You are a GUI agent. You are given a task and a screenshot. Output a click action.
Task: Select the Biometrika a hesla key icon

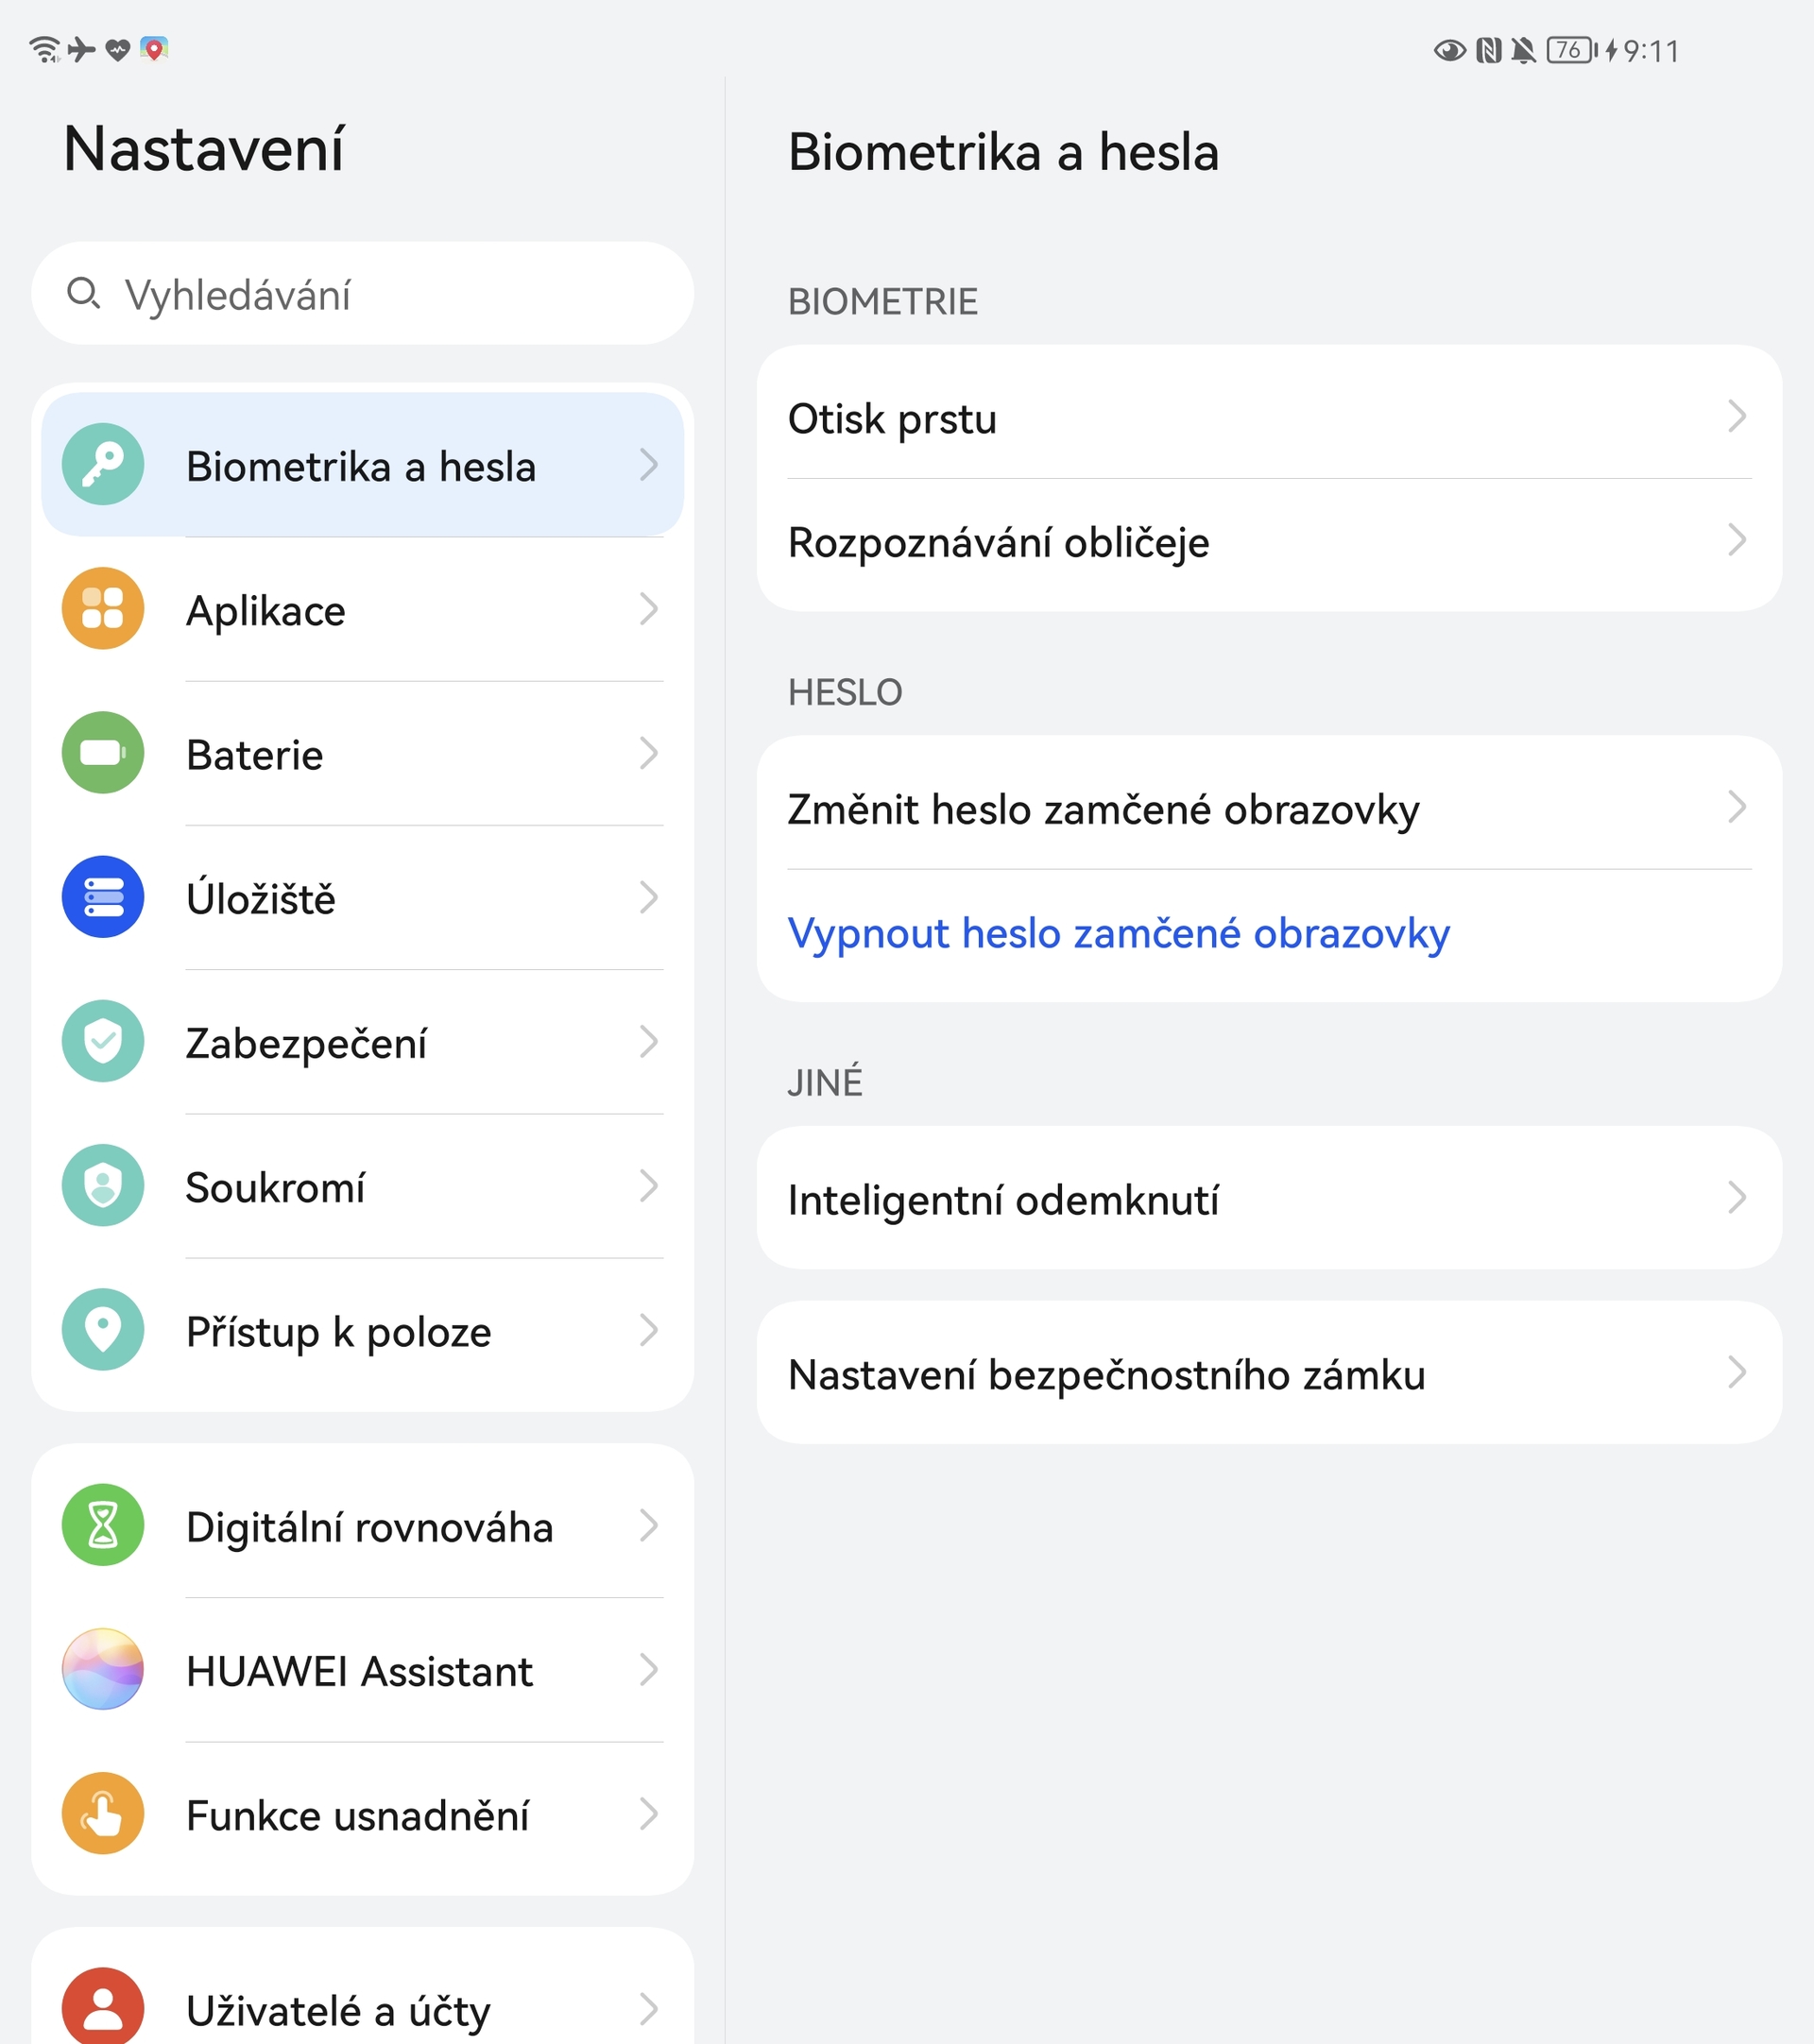(102, 465)
